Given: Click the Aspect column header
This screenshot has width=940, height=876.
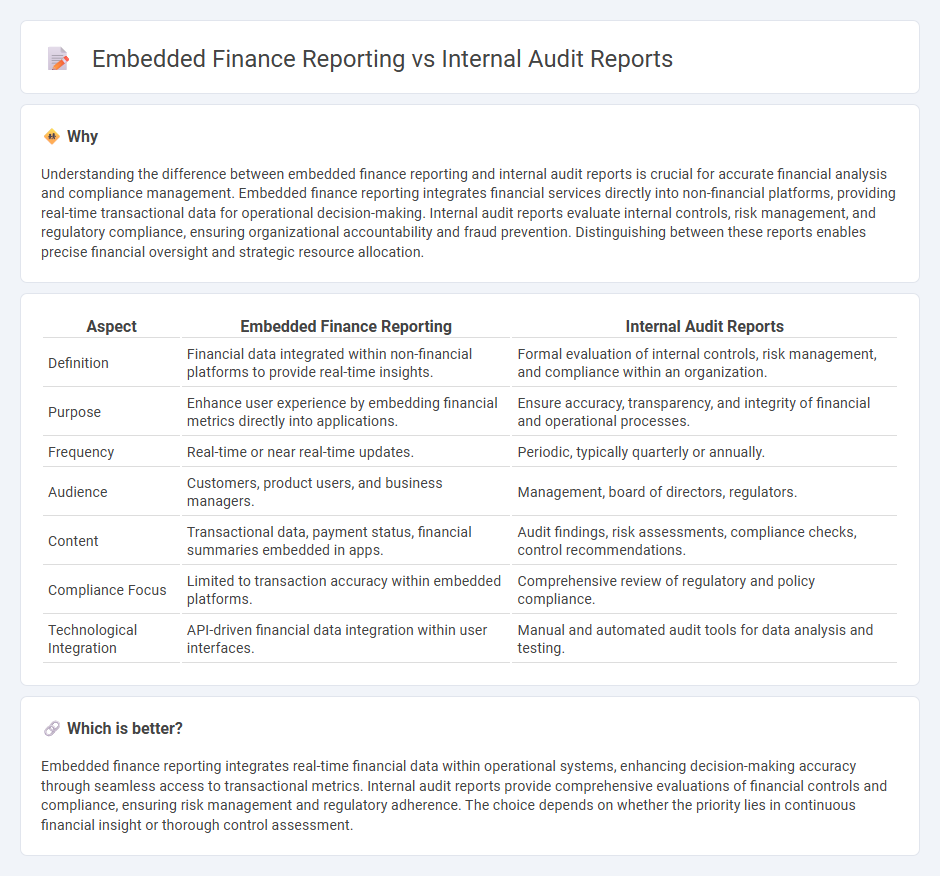Looking at the screenshot, I should pyautogui.click(x=112, y=326).
